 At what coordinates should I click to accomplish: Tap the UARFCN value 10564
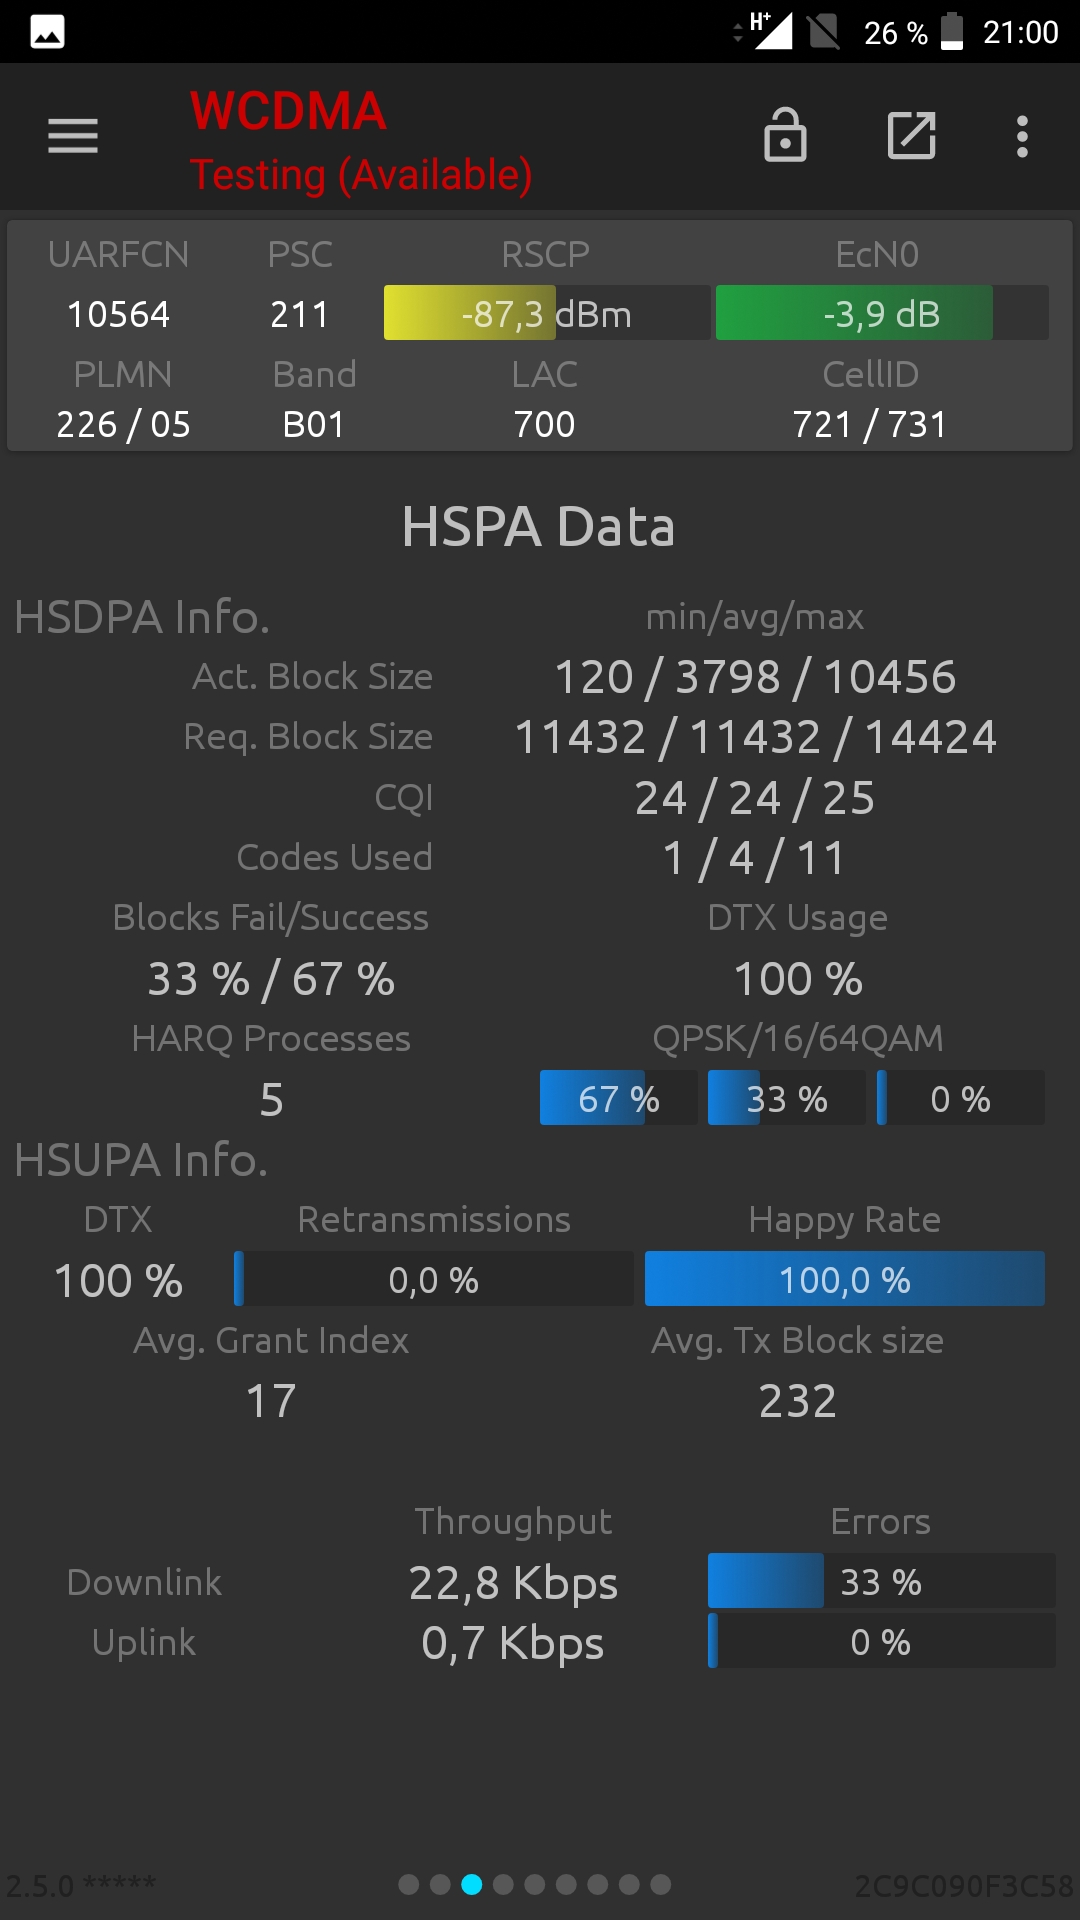tap(118, 315)
